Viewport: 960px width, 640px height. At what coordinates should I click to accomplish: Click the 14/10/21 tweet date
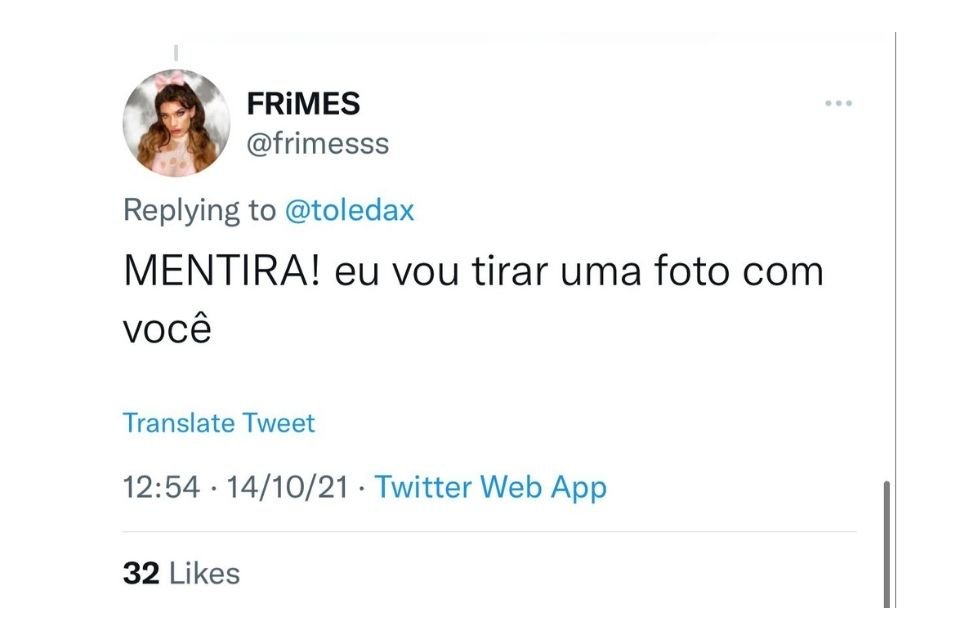point(287,488)
